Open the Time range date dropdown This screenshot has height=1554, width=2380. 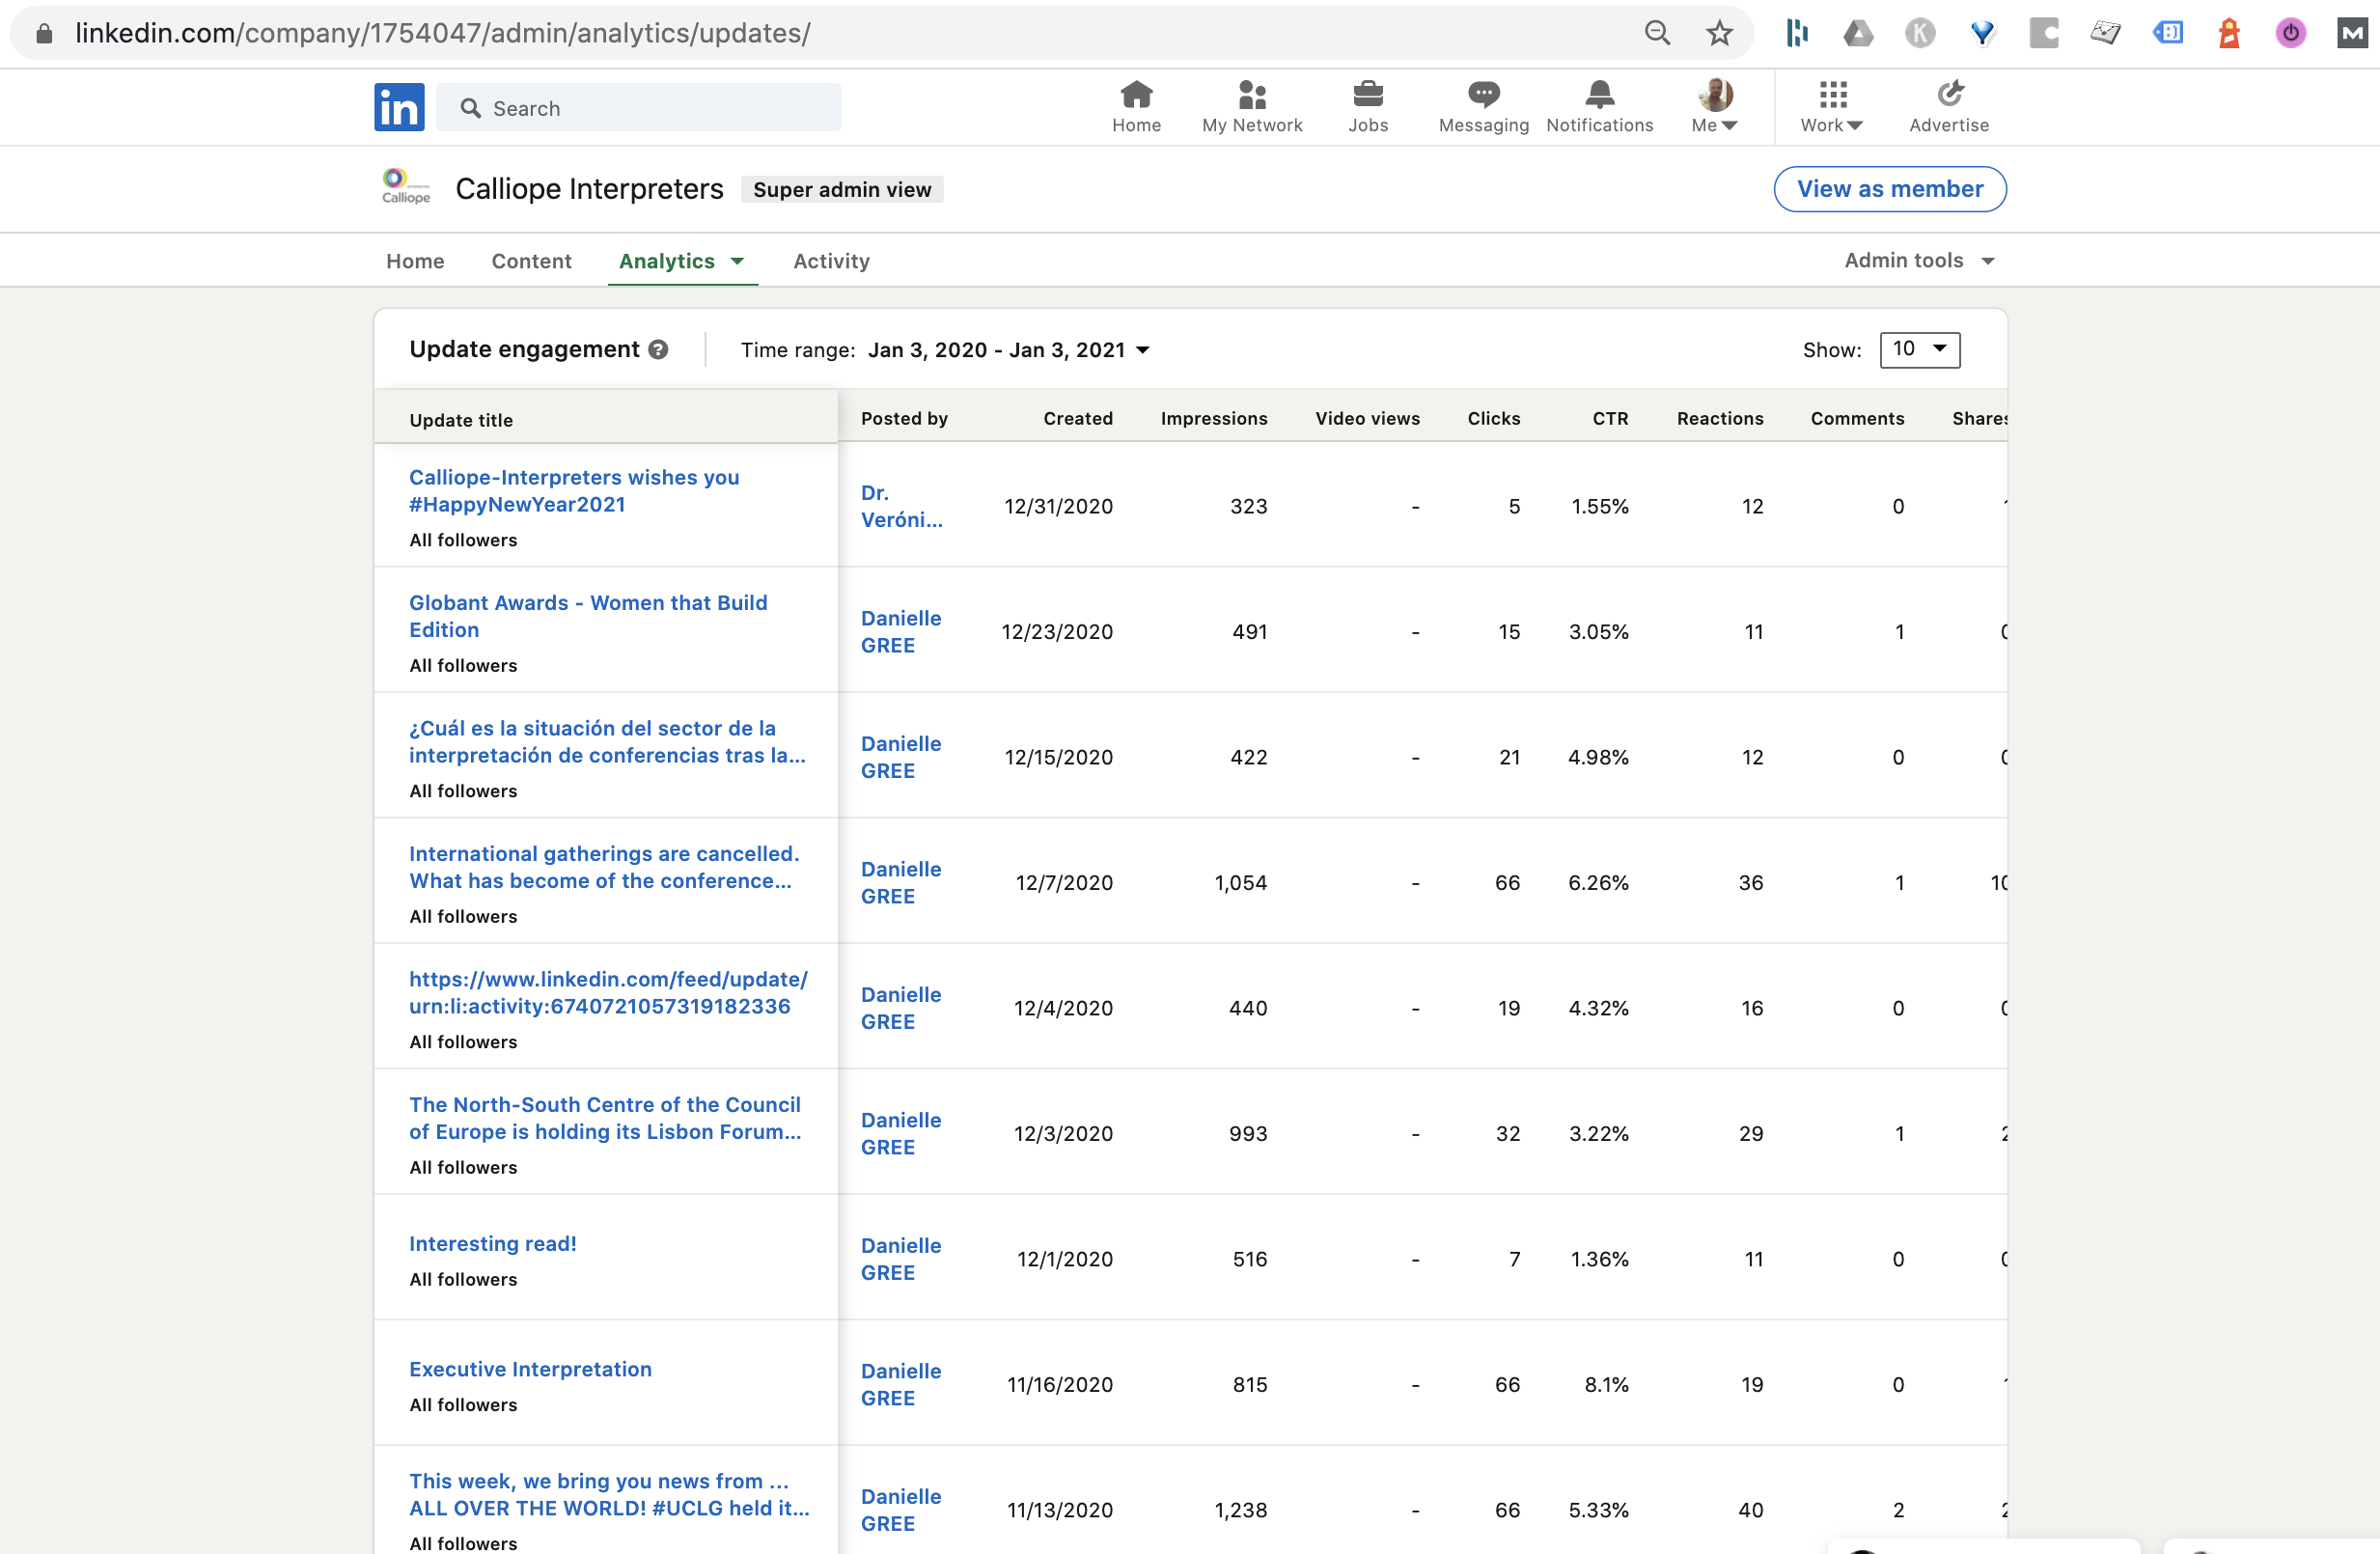1008,350
